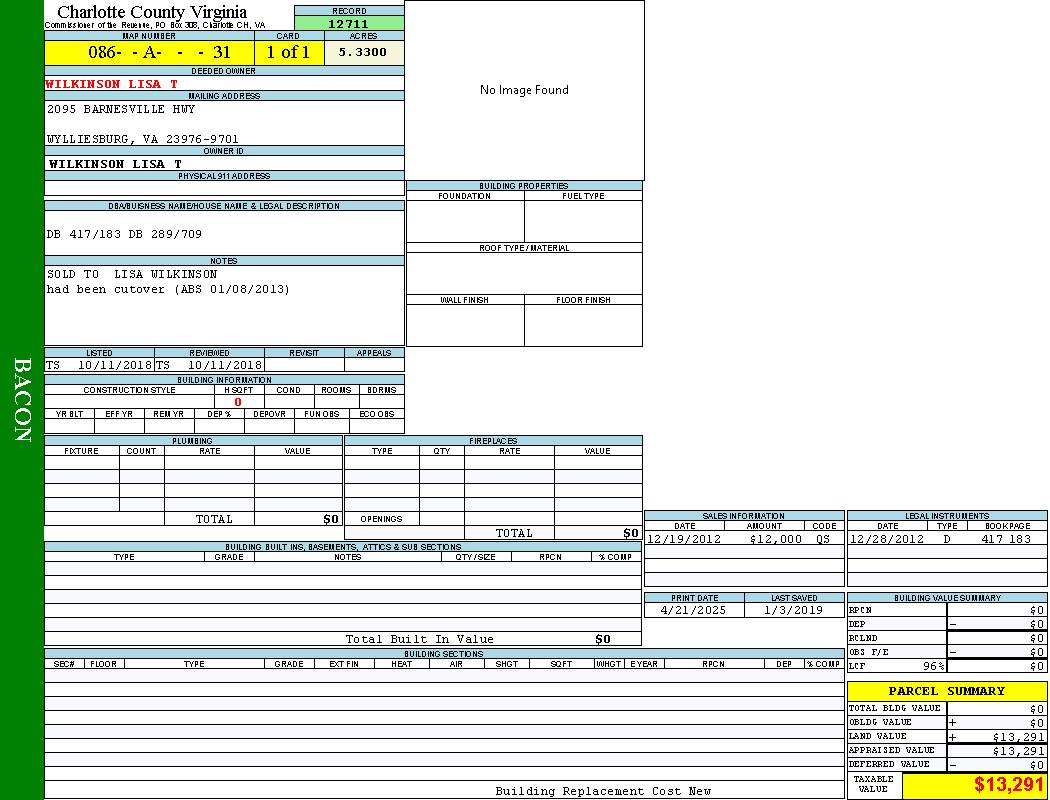Click the legal instrument date 12/28/2012

pos(887,539)
